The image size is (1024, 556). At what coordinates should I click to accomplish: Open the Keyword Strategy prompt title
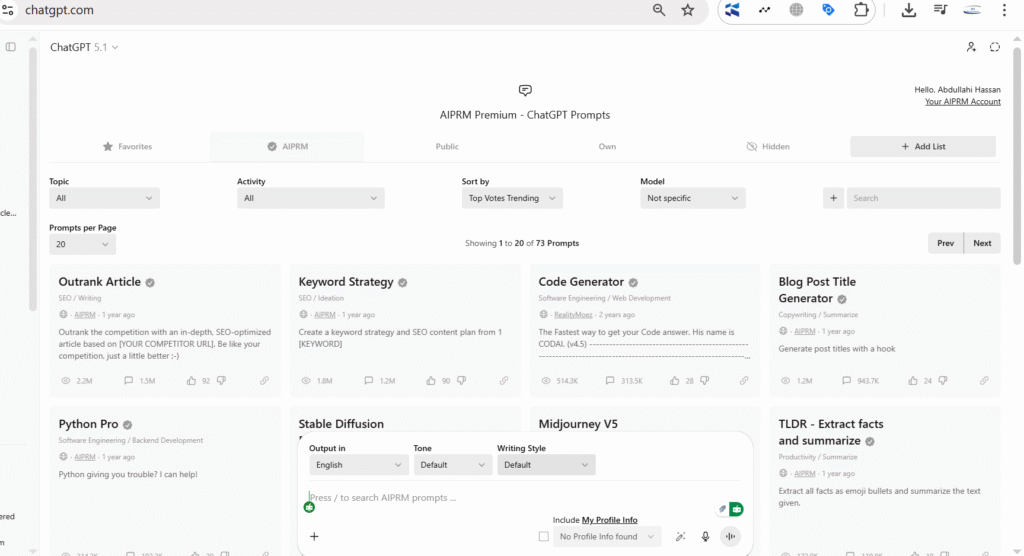coord(346,282)
